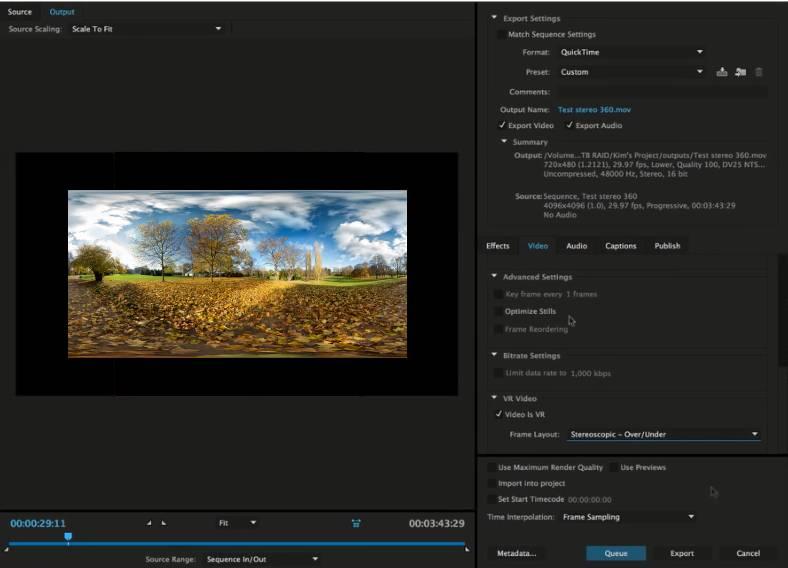Click the blue playhead on the timeline

coord(68,537)
